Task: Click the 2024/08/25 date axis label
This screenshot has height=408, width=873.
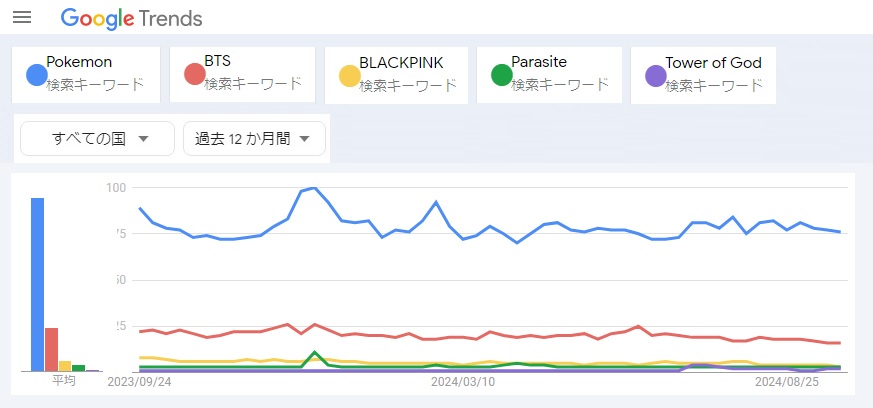Action: [787, 381]
